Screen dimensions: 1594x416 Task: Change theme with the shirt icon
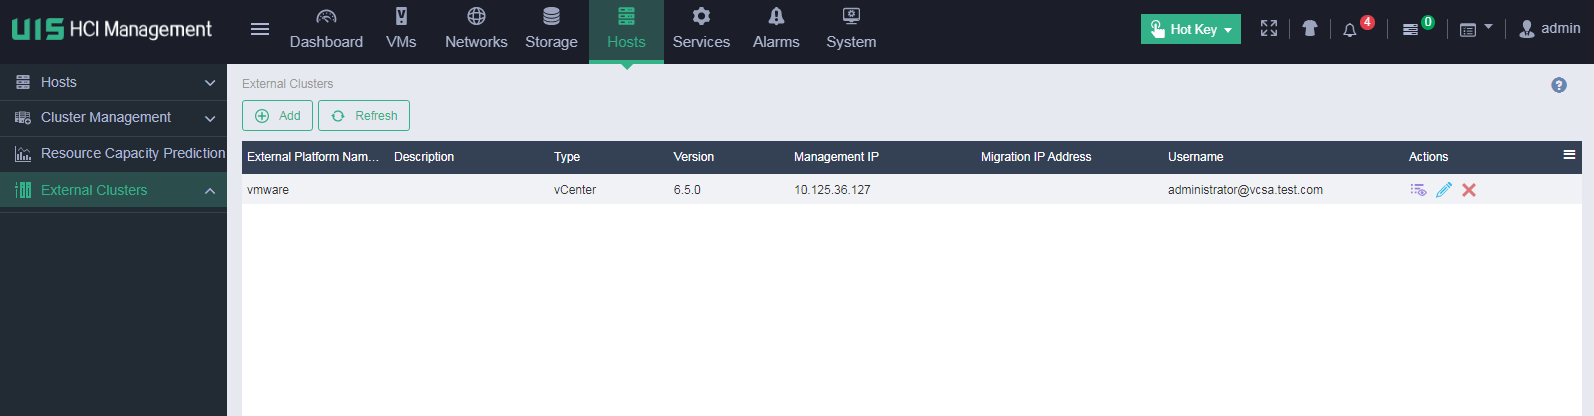(1310, 29)
